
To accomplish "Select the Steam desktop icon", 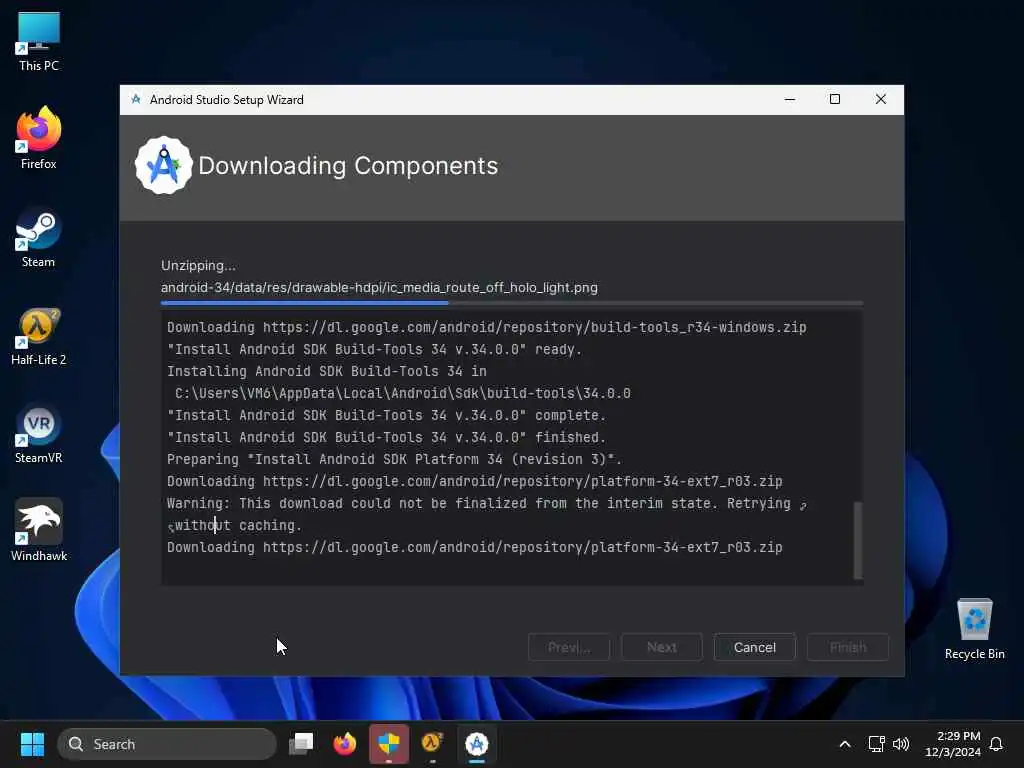I will coord(39,238).
